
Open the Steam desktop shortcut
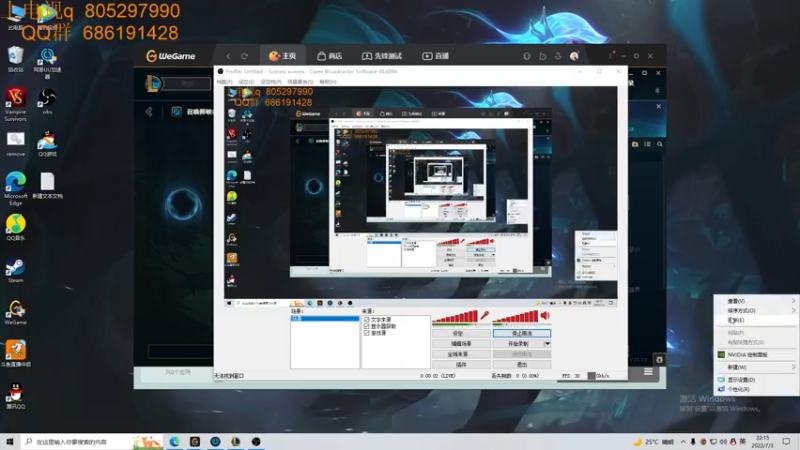15,270
